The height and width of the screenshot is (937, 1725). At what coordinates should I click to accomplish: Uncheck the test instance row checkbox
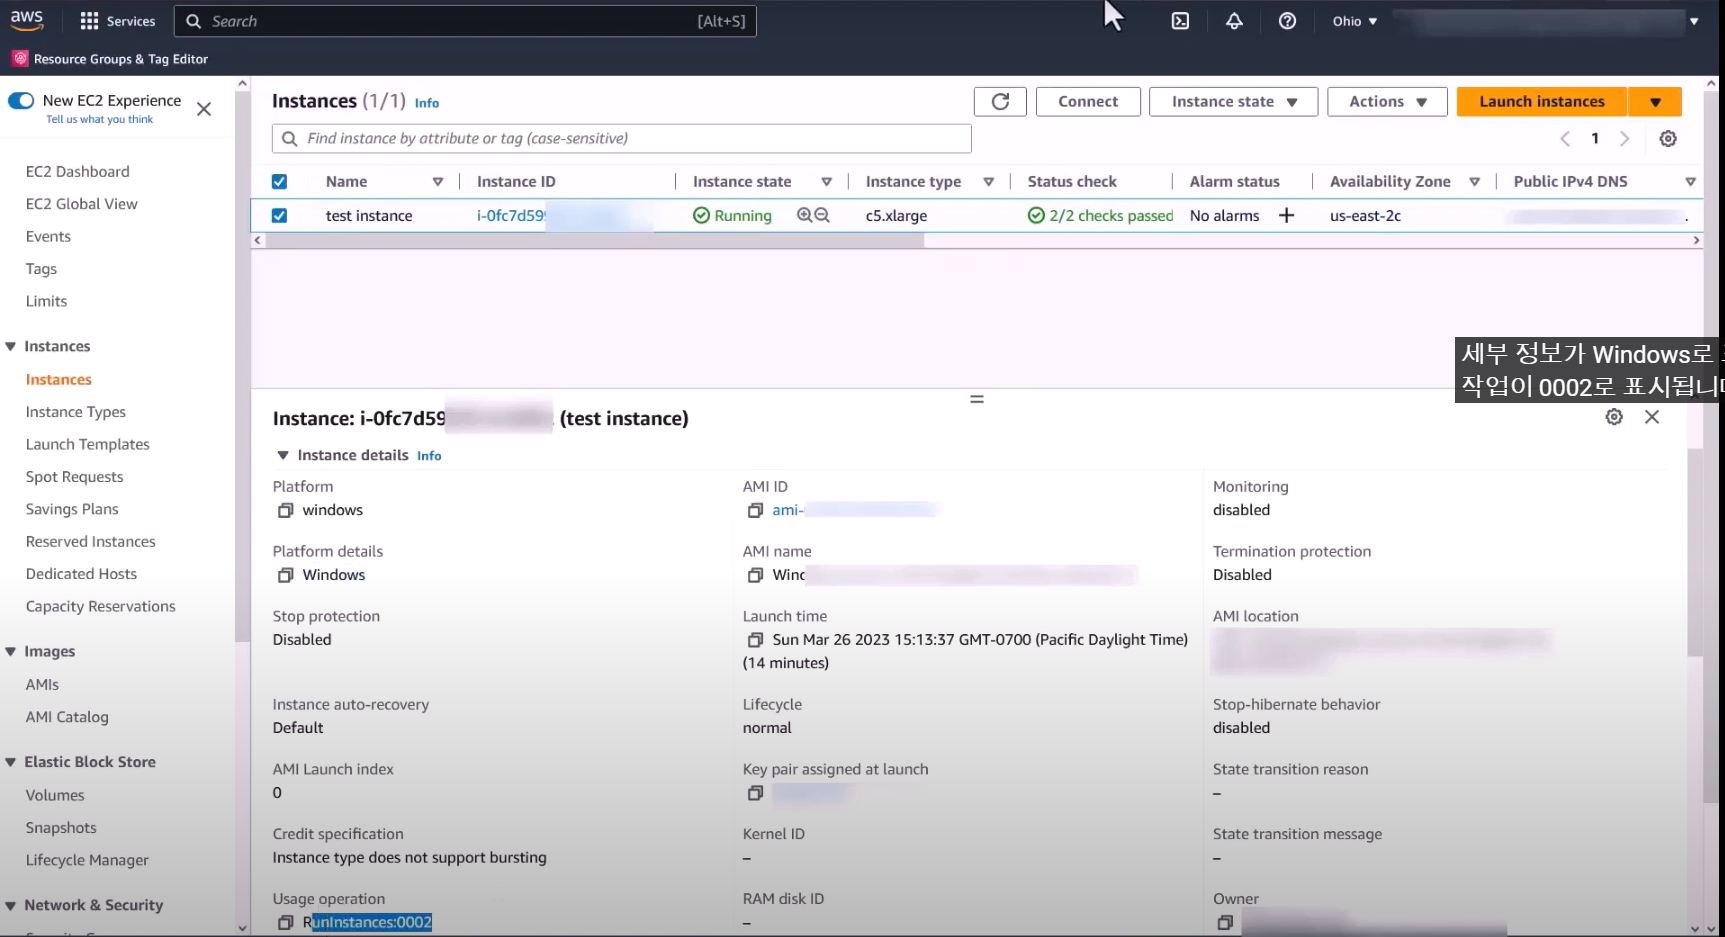click(279, 215)
